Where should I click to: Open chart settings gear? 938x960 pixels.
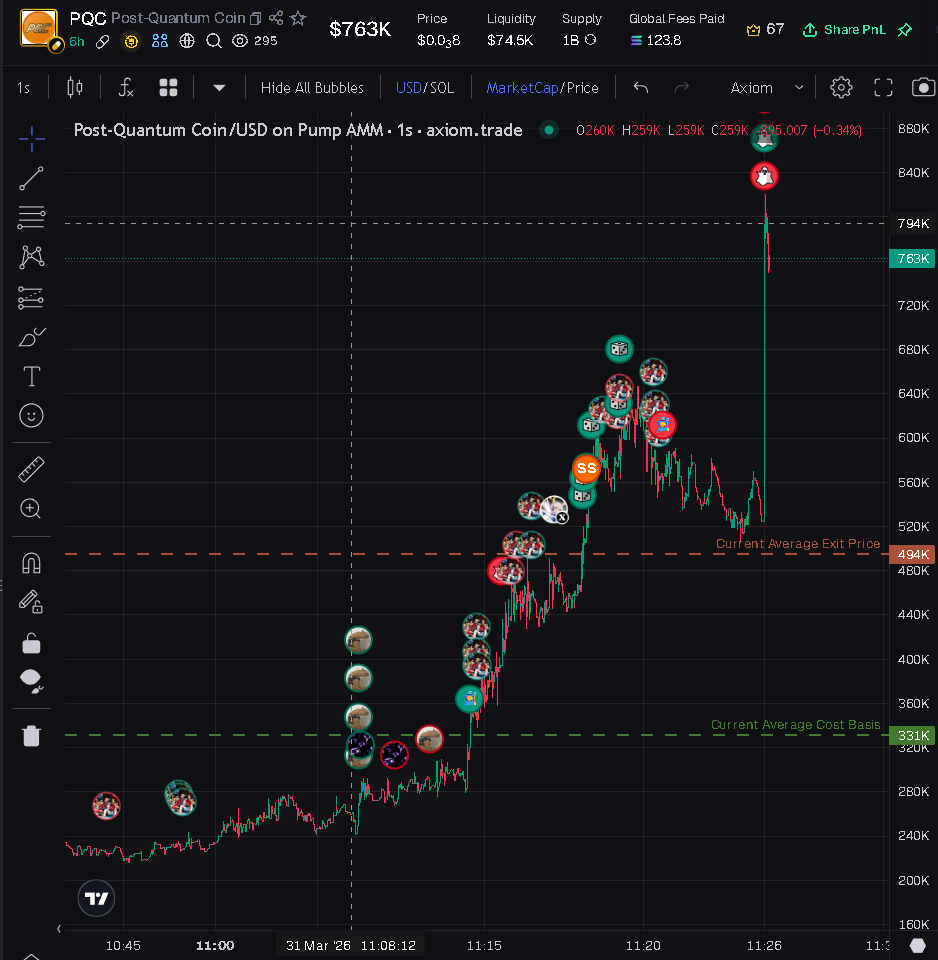pyautogui.click(x=841, y=88)
